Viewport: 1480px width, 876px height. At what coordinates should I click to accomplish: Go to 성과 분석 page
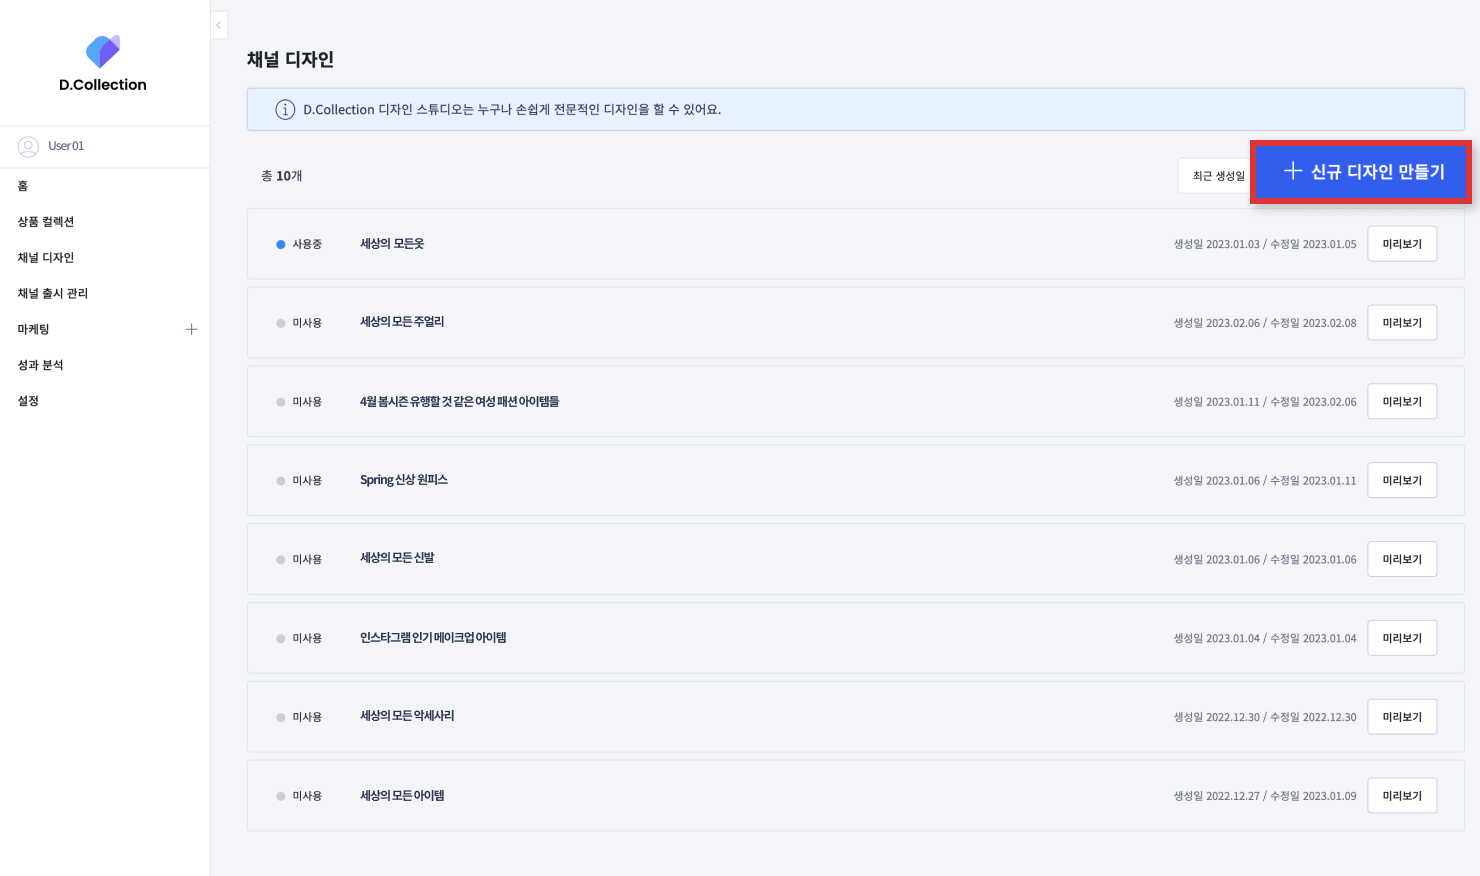pyautogui.click(x=40, y=365)
